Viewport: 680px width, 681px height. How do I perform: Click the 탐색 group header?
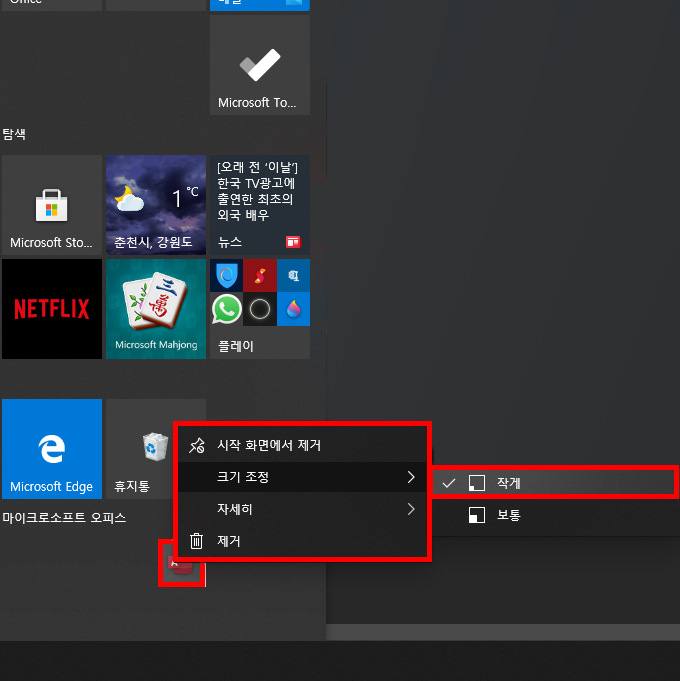(14, 134)
